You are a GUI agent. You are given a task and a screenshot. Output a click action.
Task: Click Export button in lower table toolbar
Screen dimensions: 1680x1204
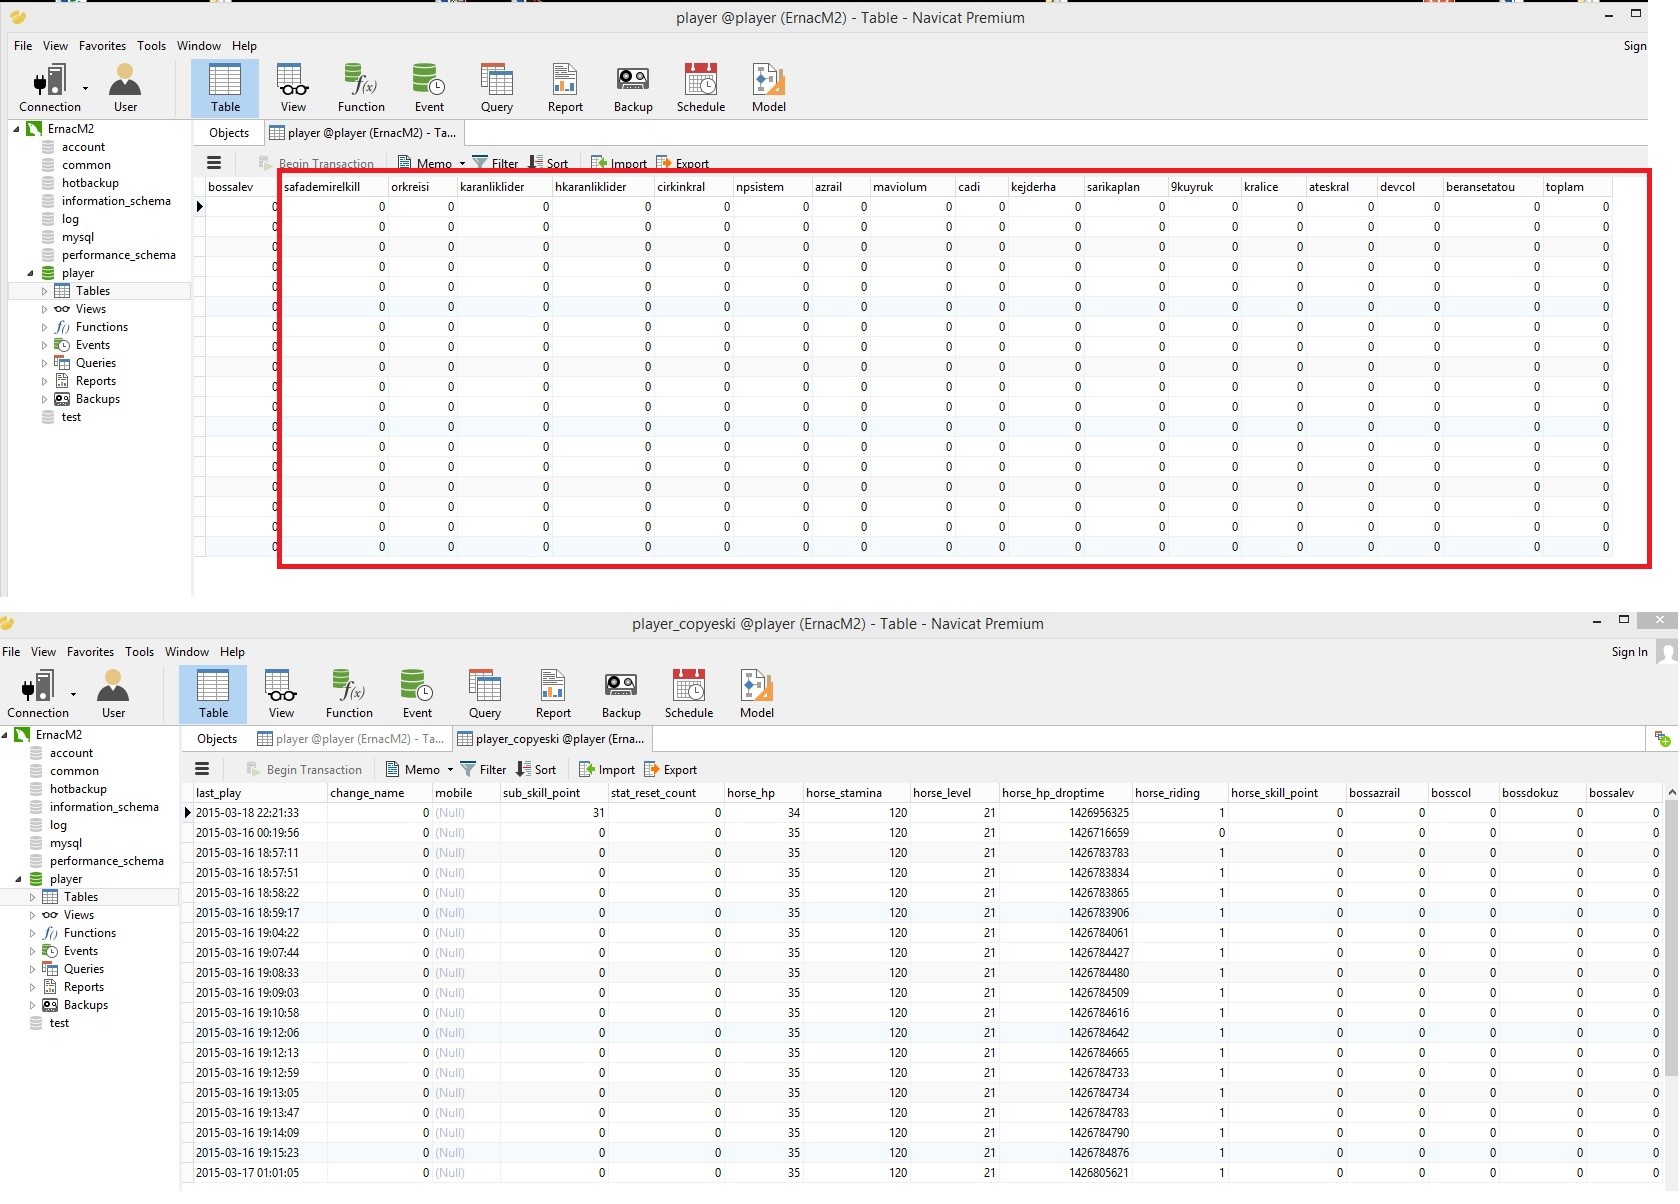coord(670,769)
